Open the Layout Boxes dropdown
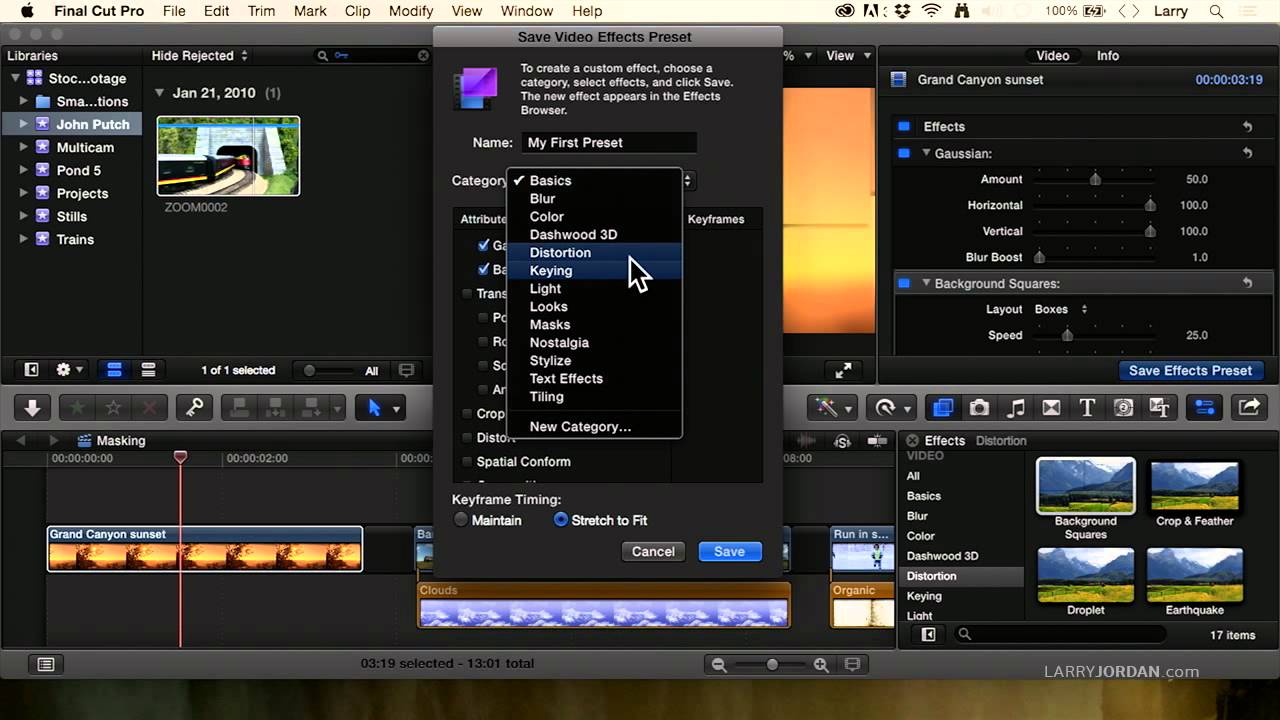This screenshot has height=720, width=1280. tap(1061, 309)
